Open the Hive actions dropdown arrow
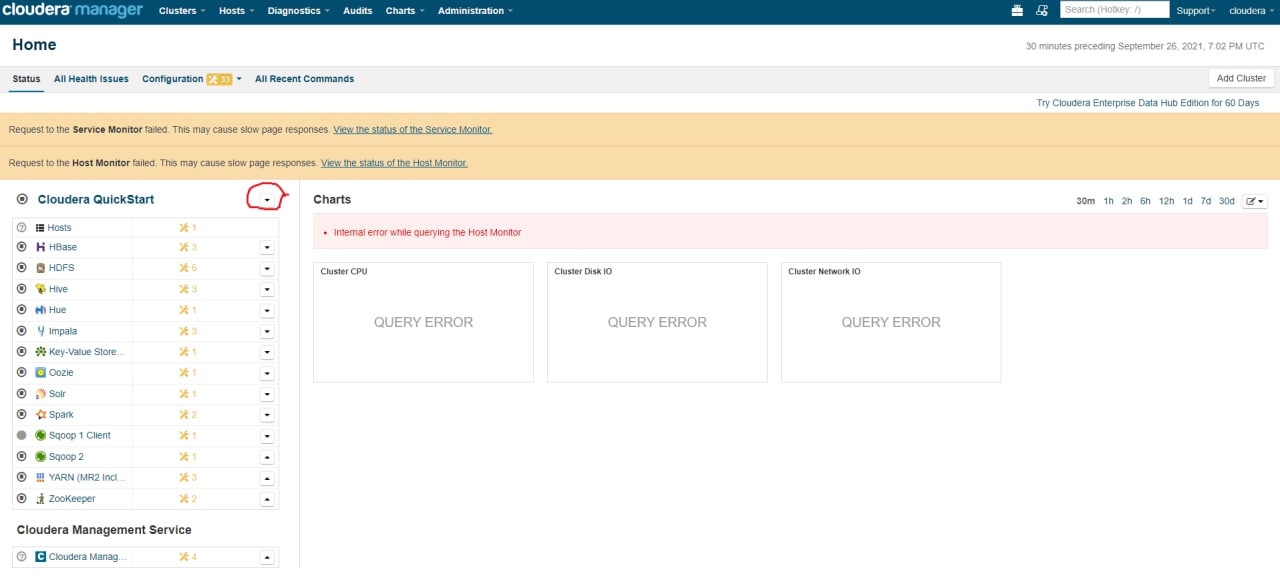Viewport: 1280px width, 578px height. (267, 289)
